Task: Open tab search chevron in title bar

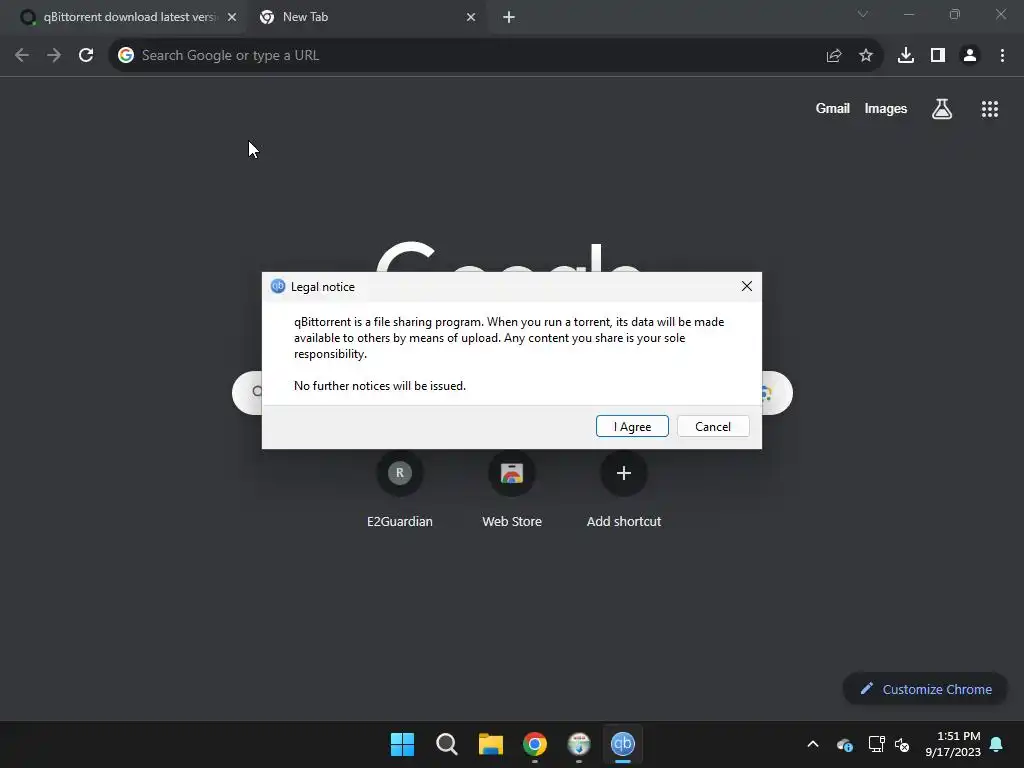Action: pos(863,14)
